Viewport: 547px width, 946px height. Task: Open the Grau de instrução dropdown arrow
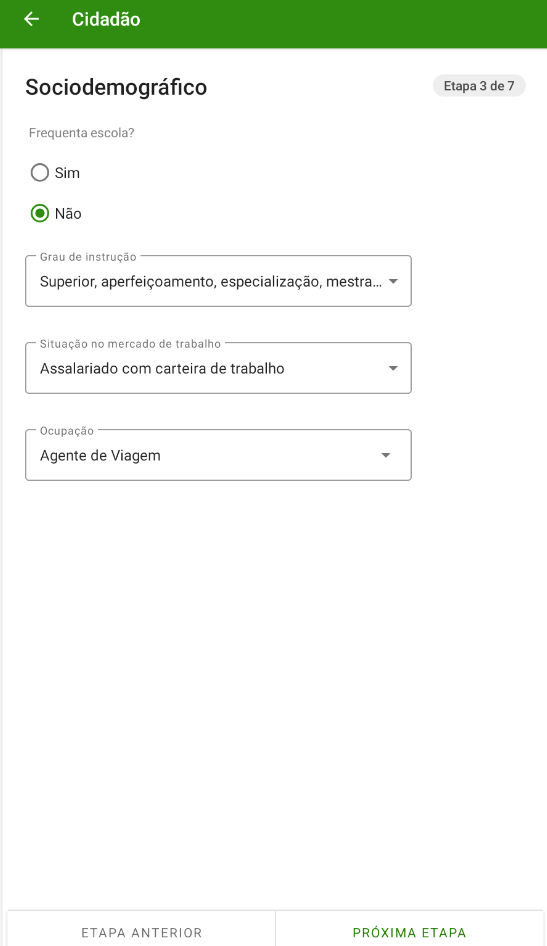393,282
